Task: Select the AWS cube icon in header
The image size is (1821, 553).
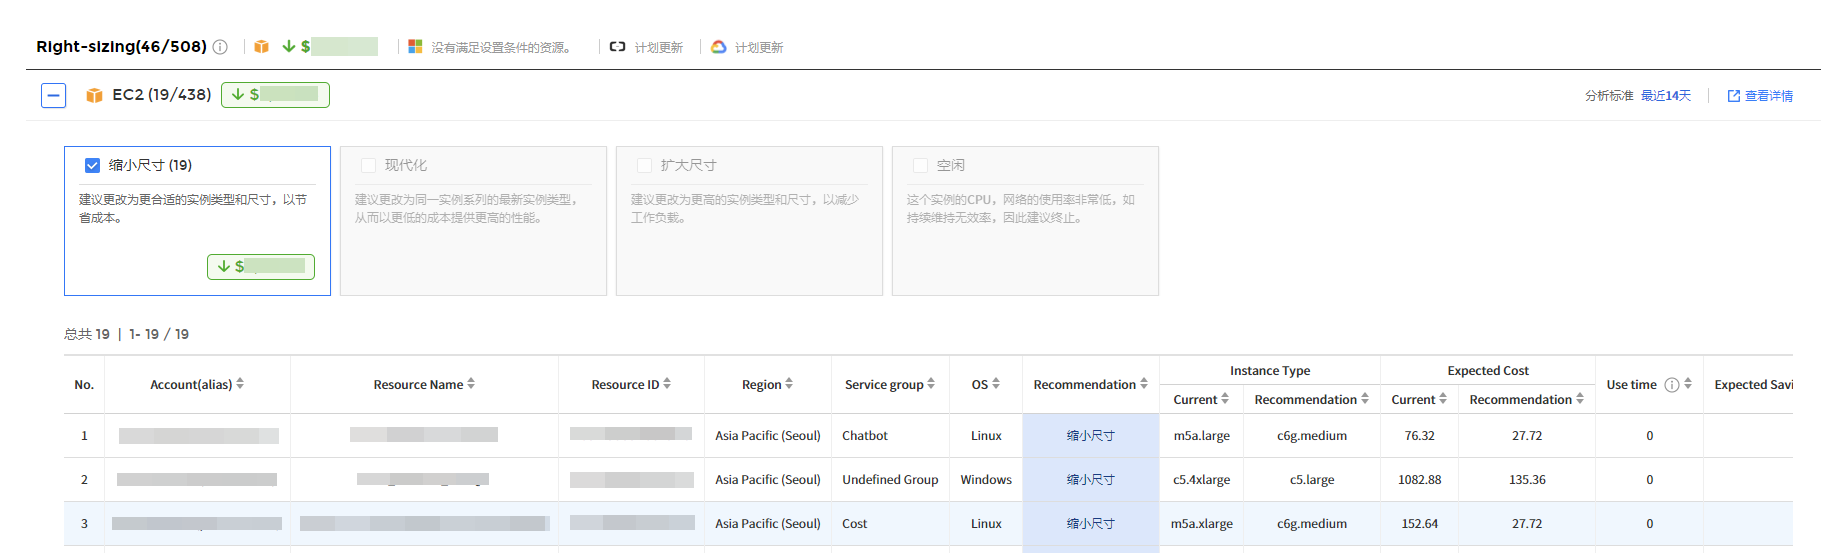Action: click(x=261, y=47)
